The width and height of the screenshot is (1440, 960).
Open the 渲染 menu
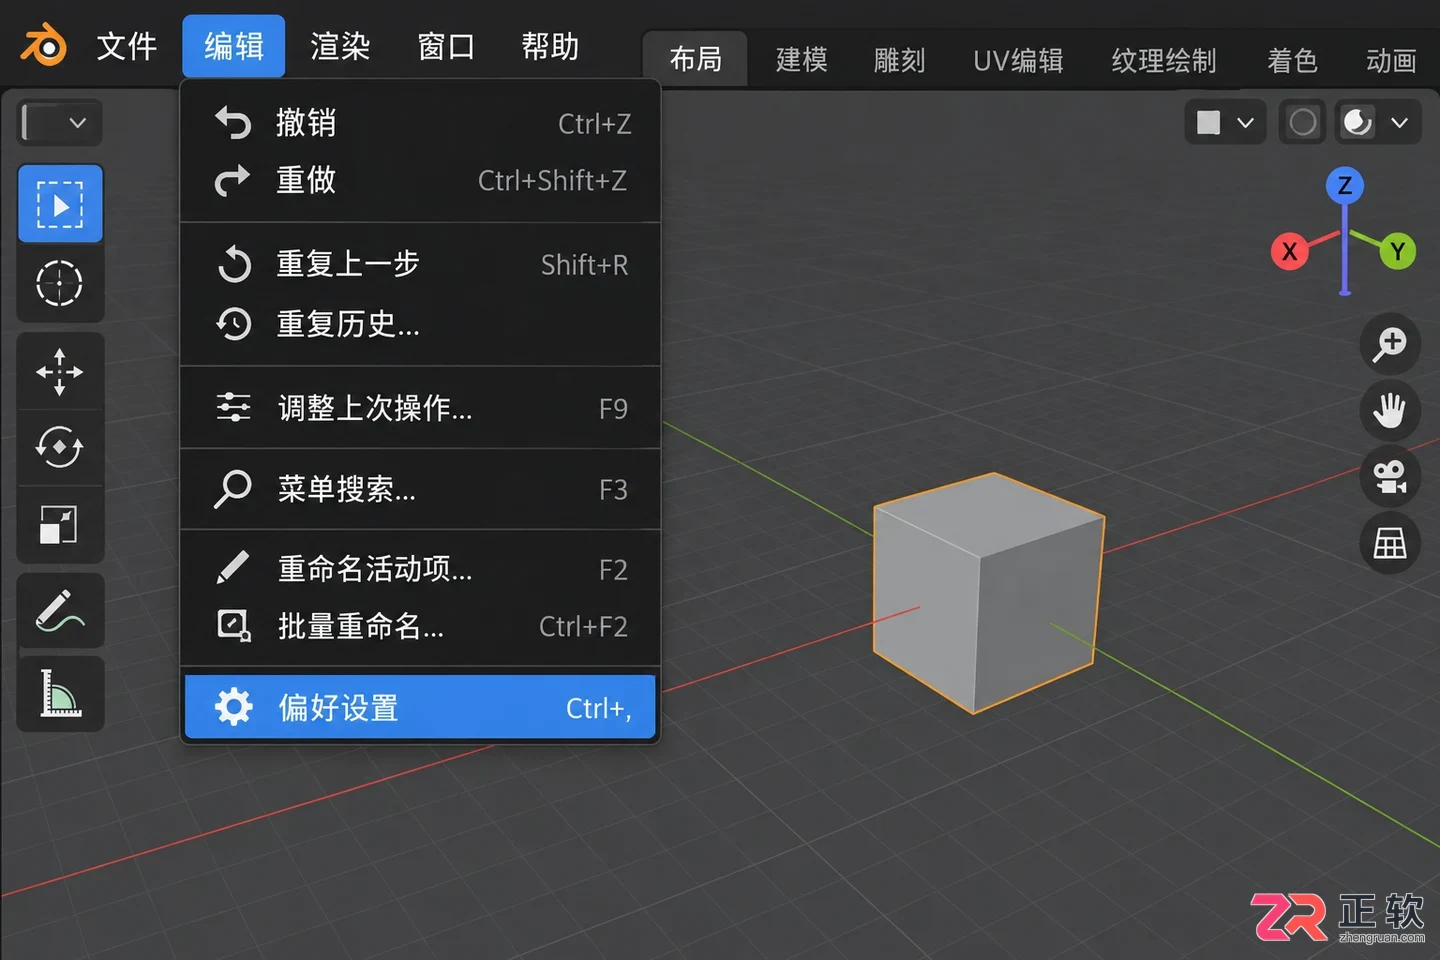tap(340, 47)
